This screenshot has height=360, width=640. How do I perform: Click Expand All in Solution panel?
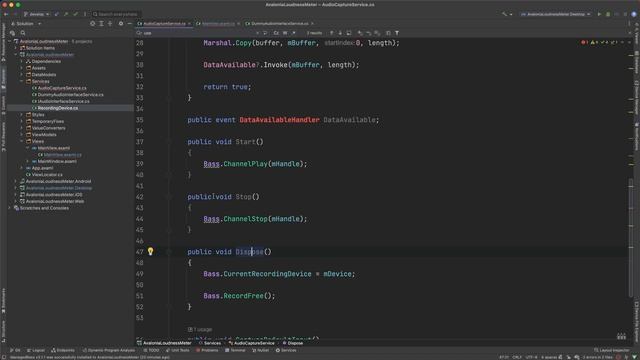101,24
